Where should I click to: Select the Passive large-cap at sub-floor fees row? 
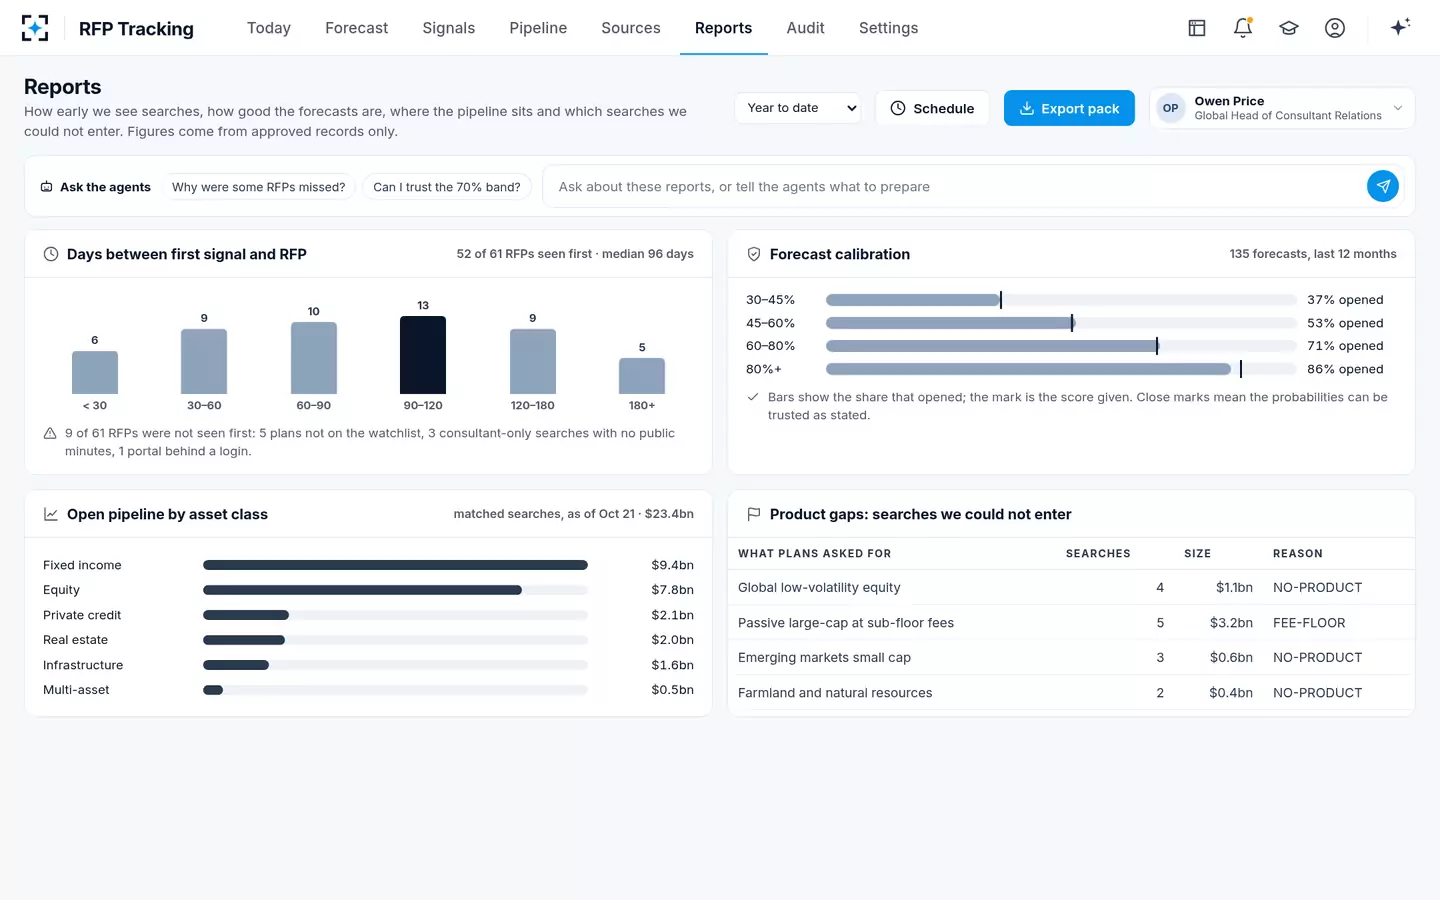[x=1071, y=623]
